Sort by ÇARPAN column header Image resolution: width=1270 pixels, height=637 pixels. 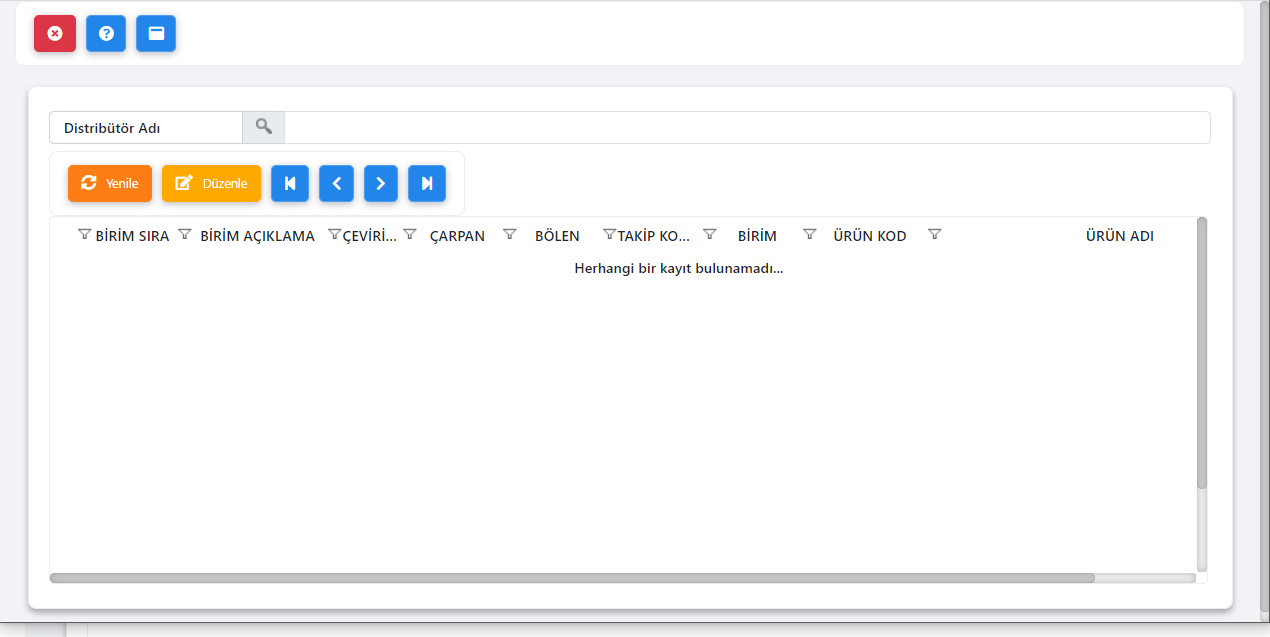tap(457, 236)
